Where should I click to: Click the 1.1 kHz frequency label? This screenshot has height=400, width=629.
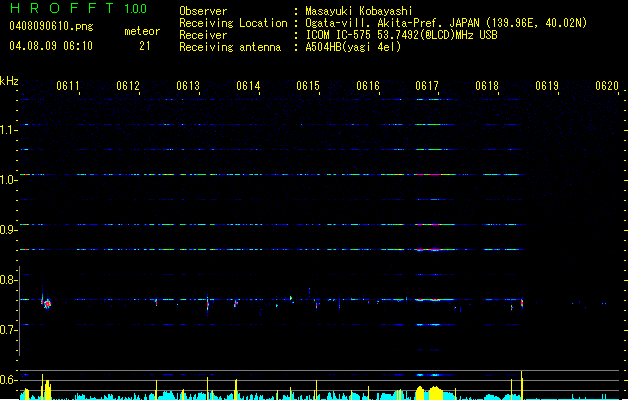coord(8,130)
